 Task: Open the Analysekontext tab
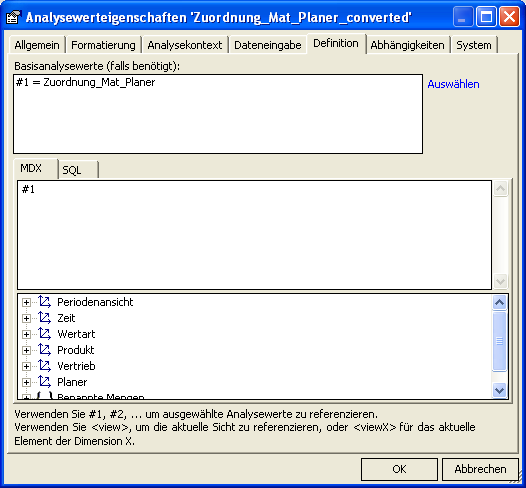pos(185,45)
